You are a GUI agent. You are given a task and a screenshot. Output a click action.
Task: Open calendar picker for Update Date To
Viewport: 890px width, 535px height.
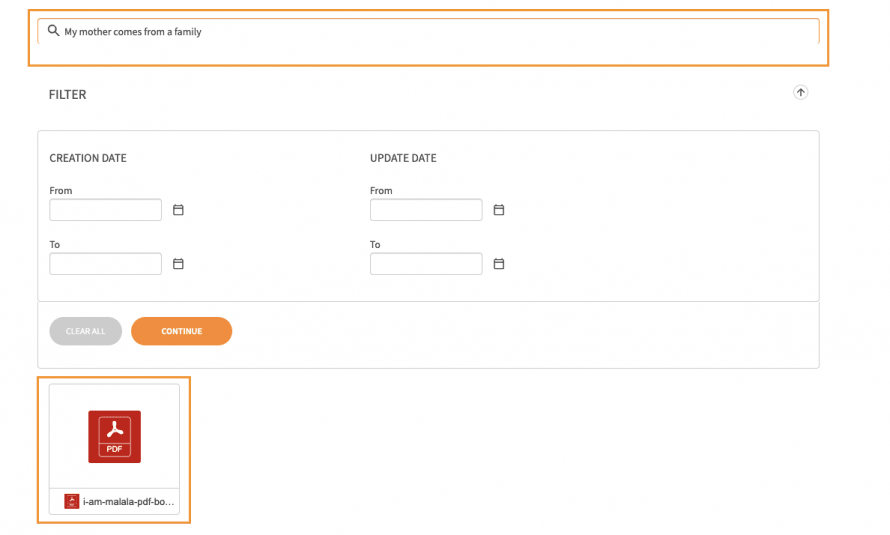pyautogui.click(x=499, y=264)
